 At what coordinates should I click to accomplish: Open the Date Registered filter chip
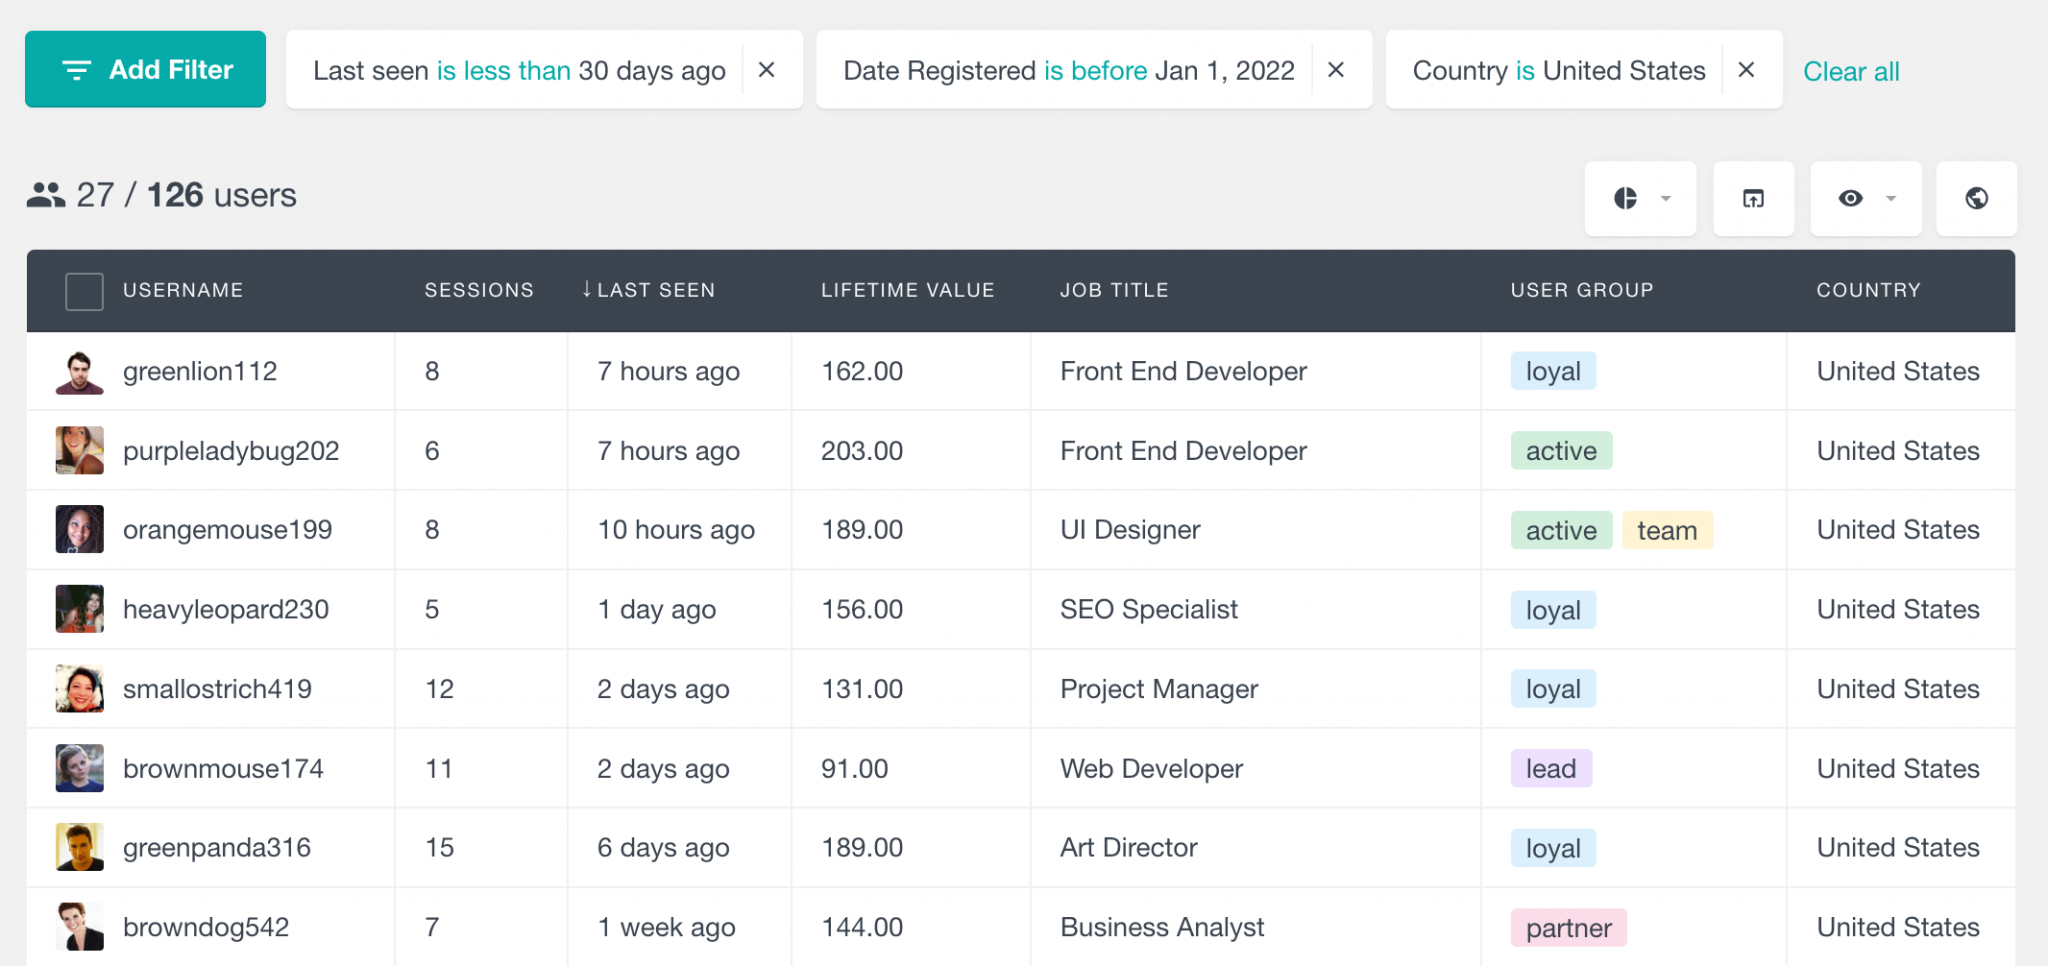tap(1068, 69)
